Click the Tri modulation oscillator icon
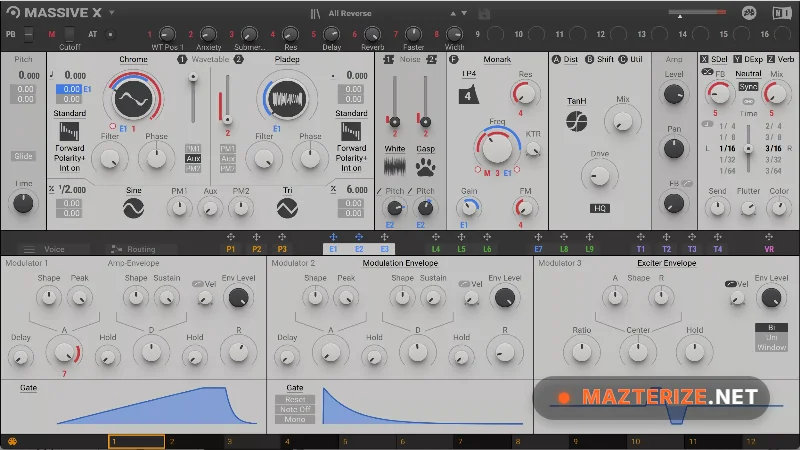The image size is (800, 450). point(287,208)
